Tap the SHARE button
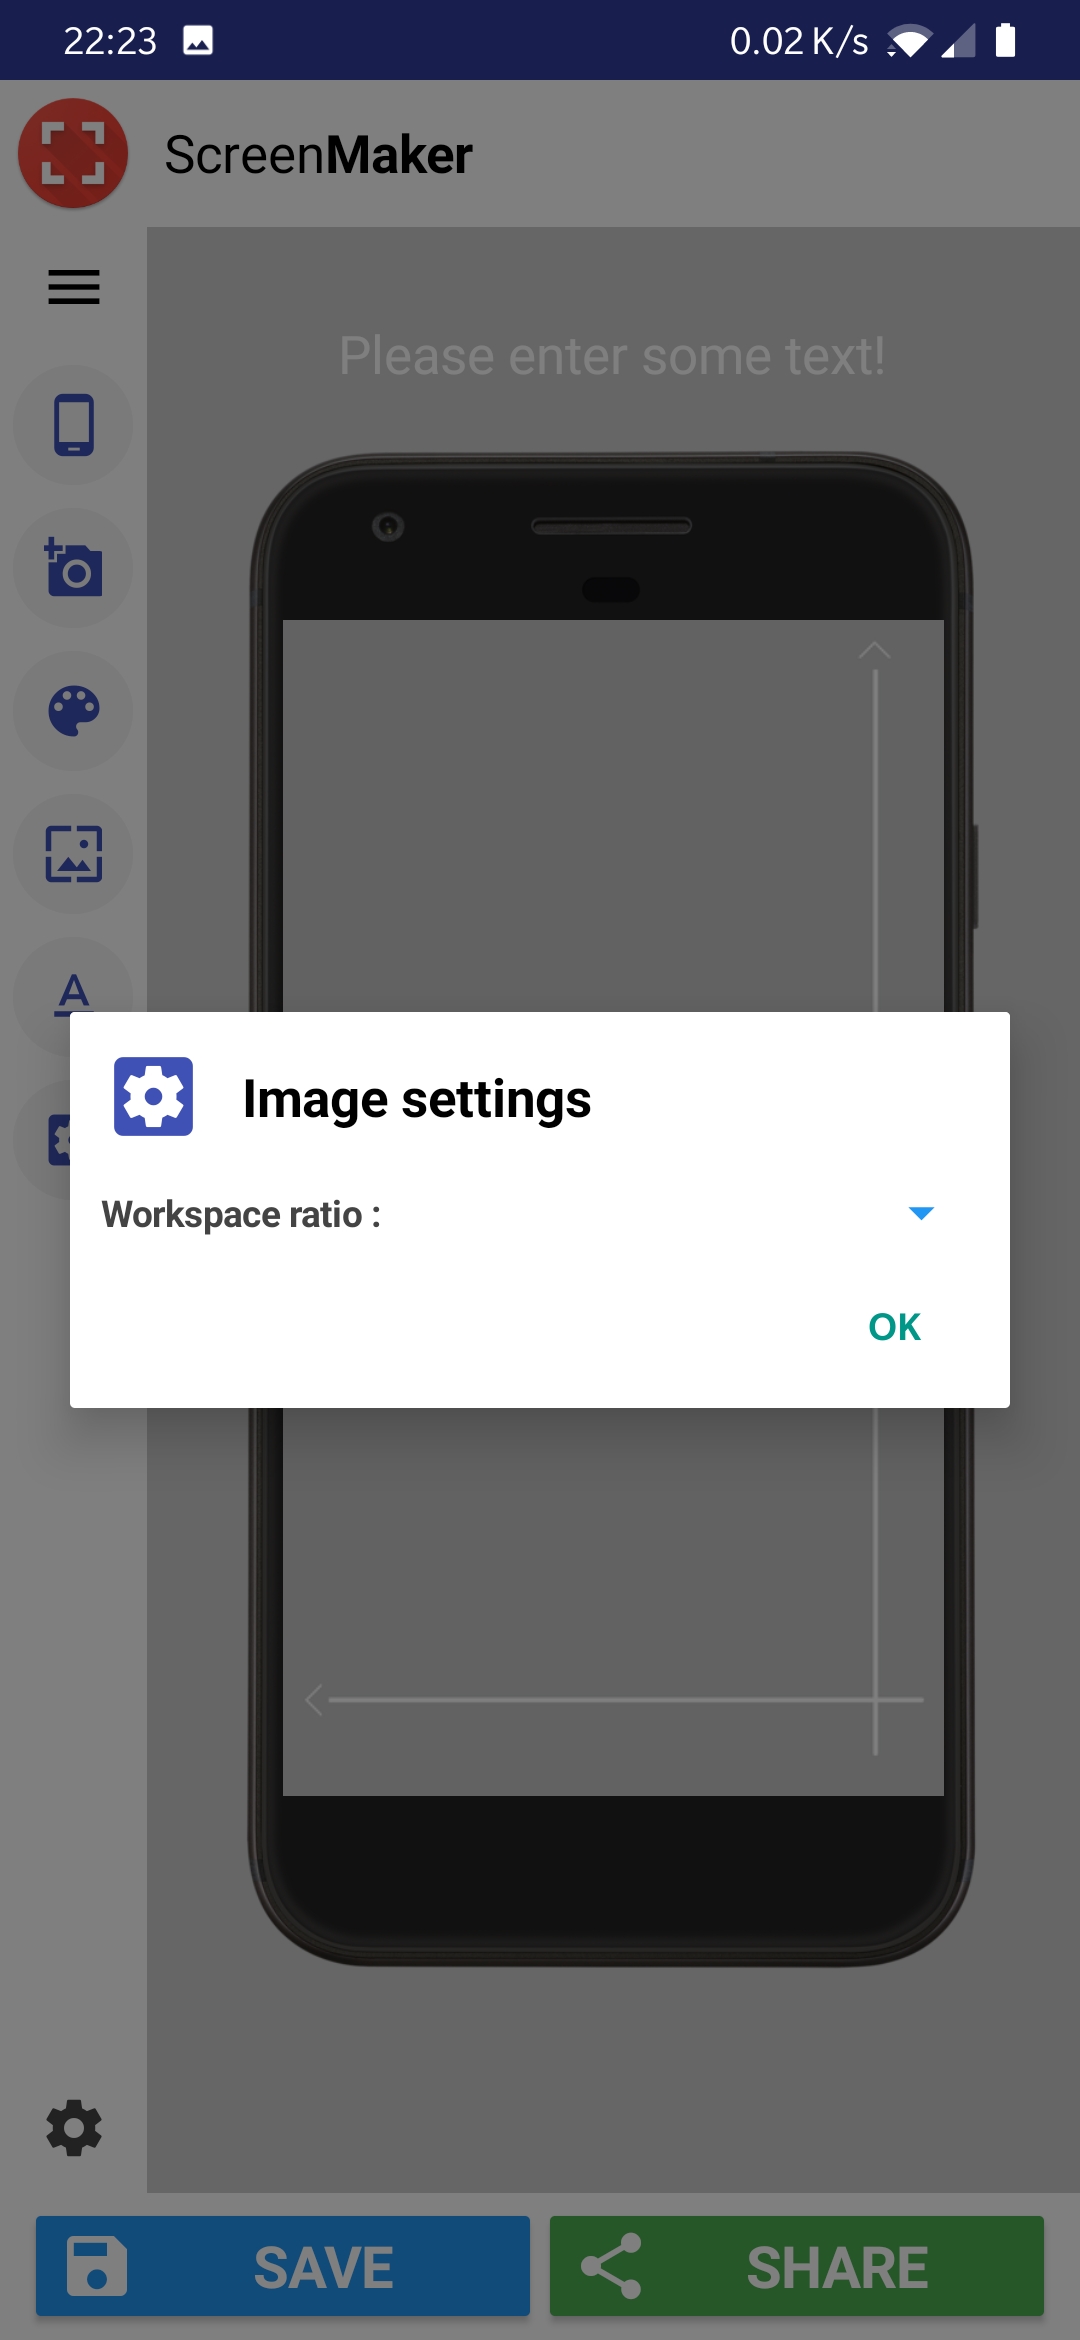The image size is (1080, 2340). pos(797,2266)
